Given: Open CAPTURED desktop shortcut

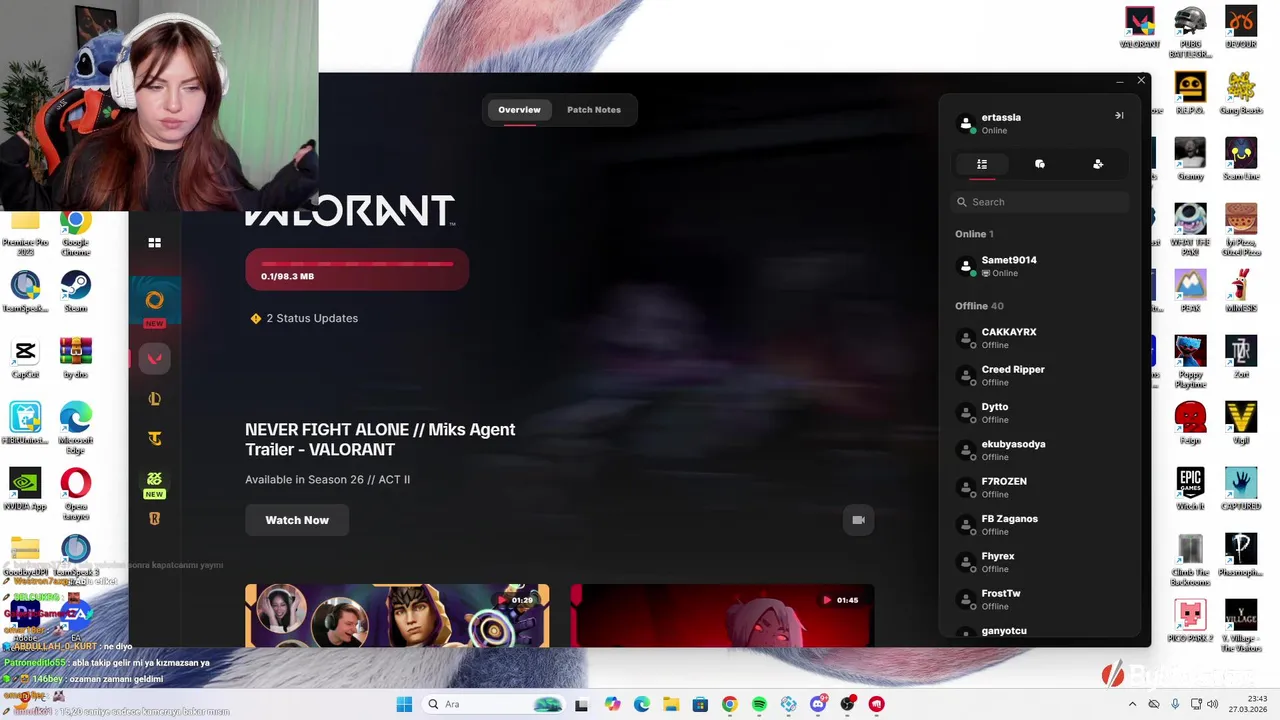Looking at the screenshot, I should [x=1241, y=490].
